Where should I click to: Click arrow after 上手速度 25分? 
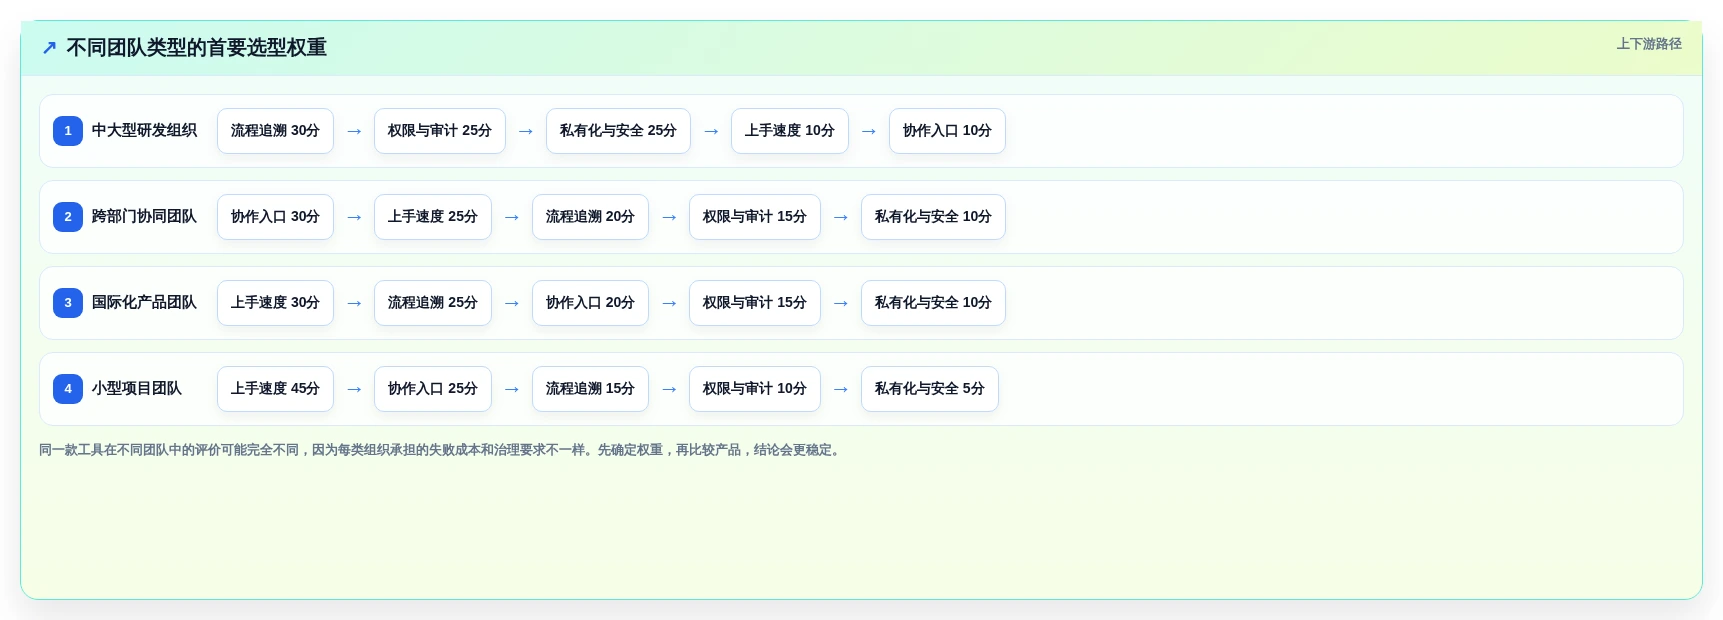[512, 217]
